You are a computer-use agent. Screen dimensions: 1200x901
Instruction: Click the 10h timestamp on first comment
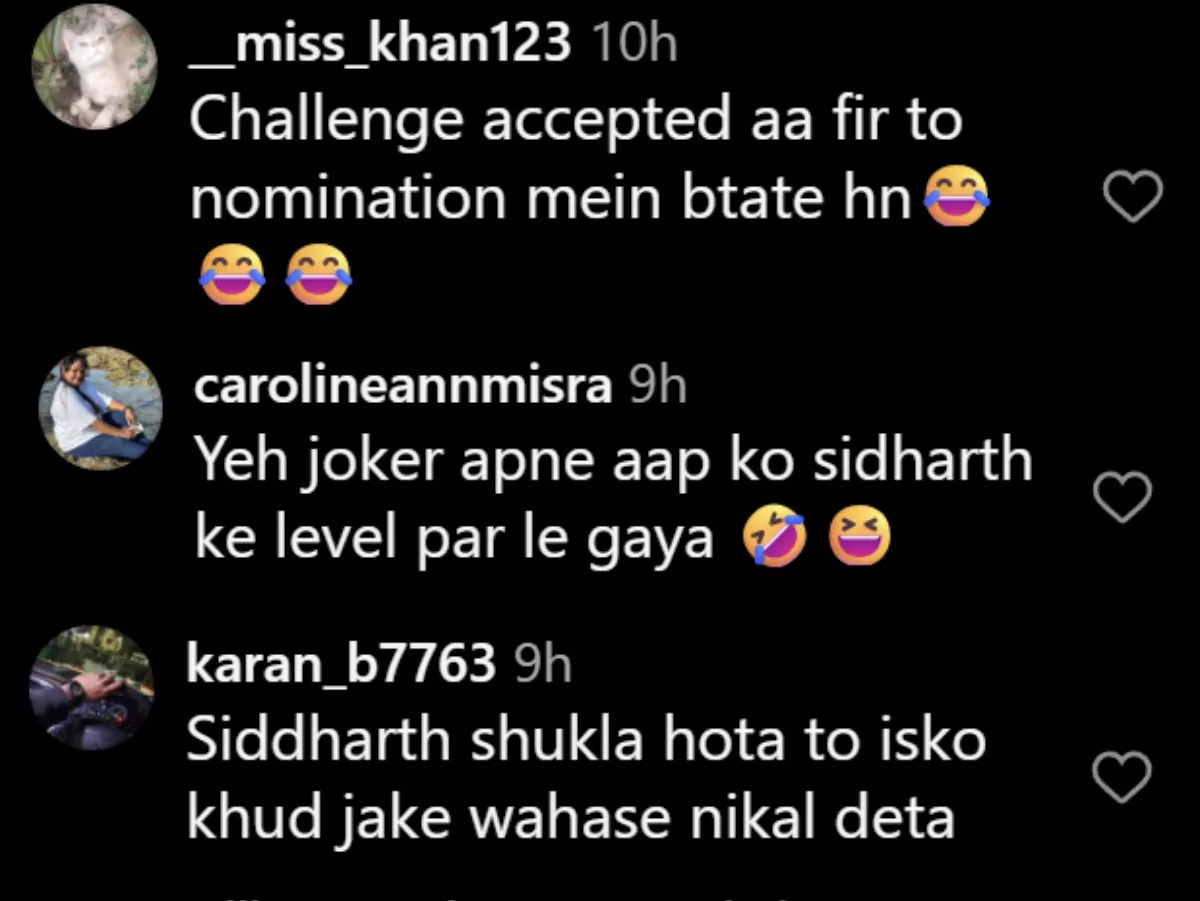coord(634,43)
